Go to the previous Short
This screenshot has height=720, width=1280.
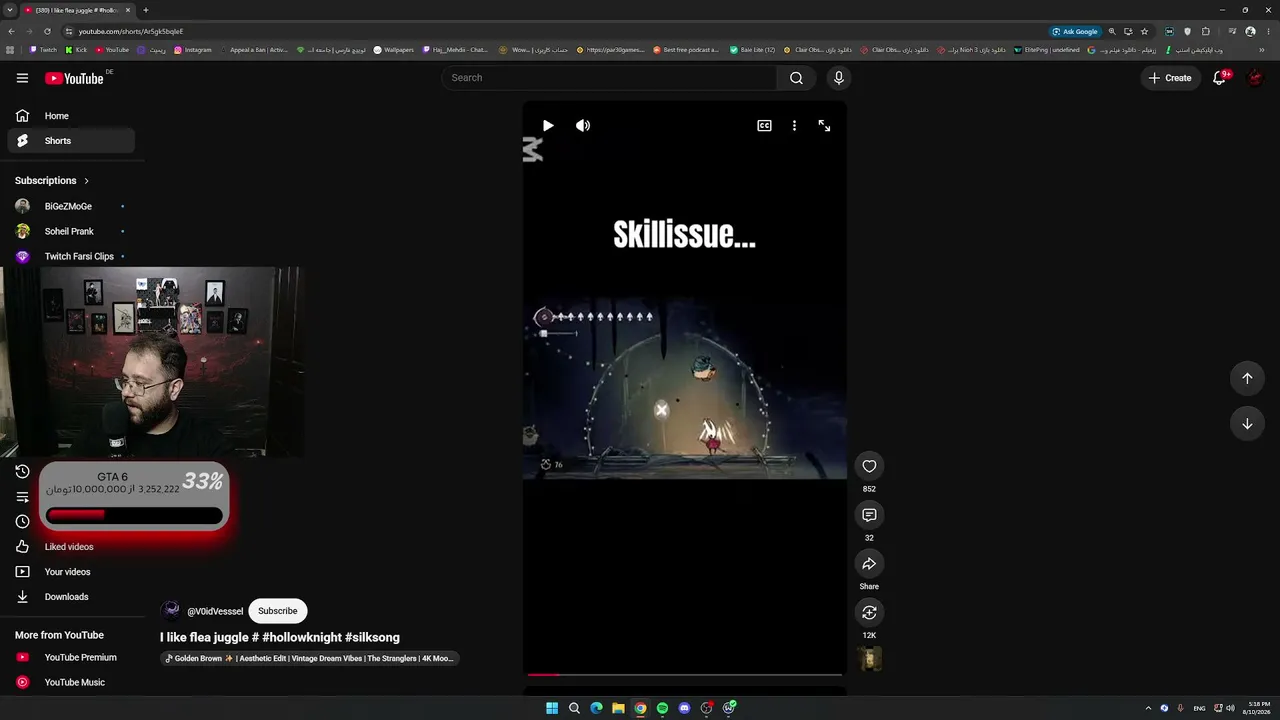[x=1247, y=378]
